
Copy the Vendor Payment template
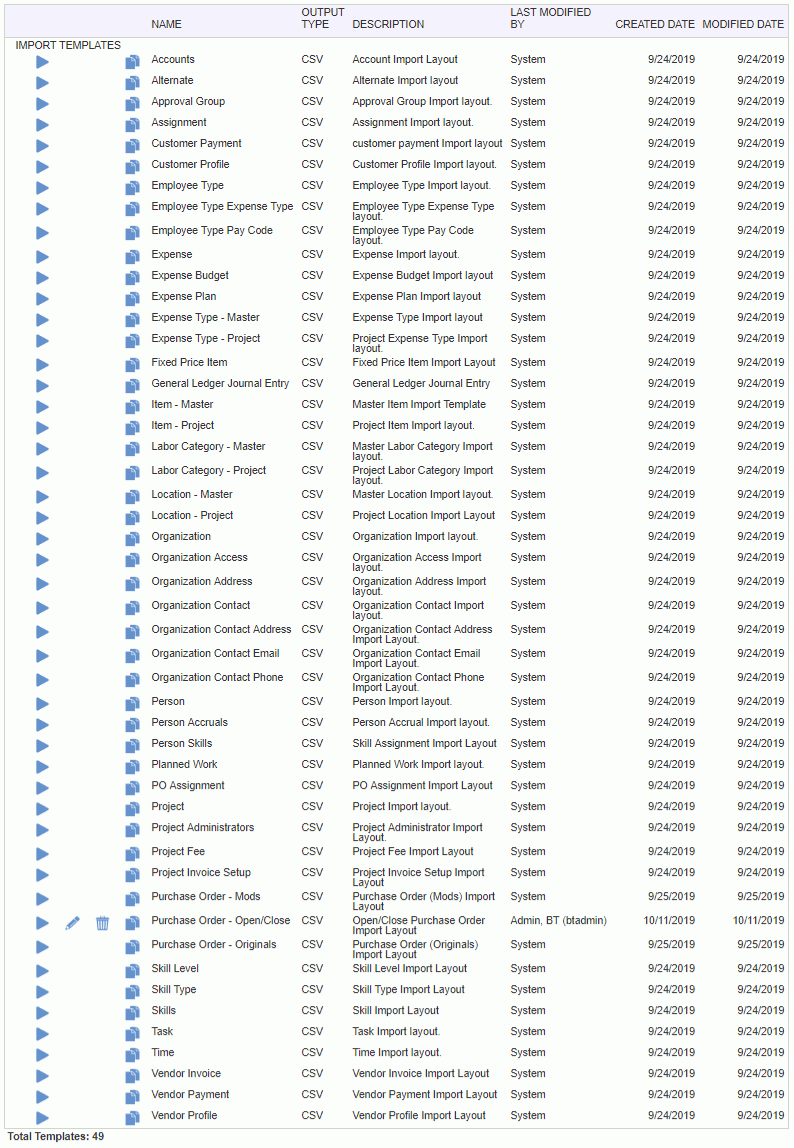coord(132,1097)
